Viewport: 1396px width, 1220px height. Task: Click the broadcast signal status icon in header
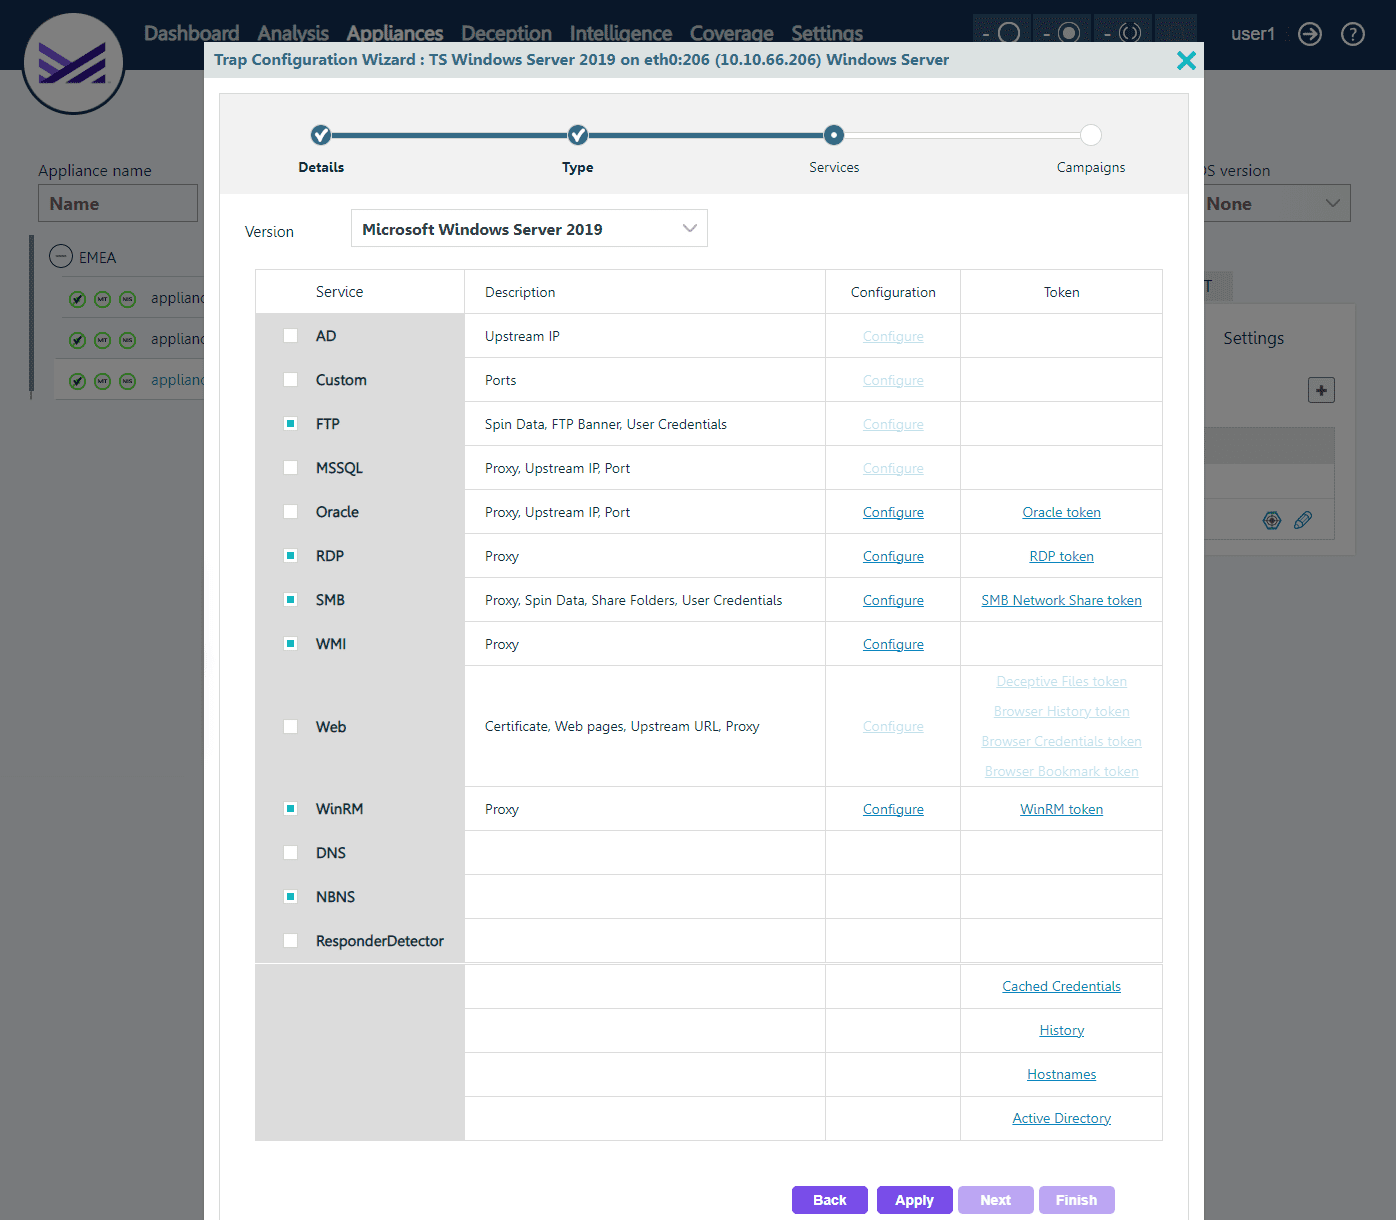[x=1129, y=33]
